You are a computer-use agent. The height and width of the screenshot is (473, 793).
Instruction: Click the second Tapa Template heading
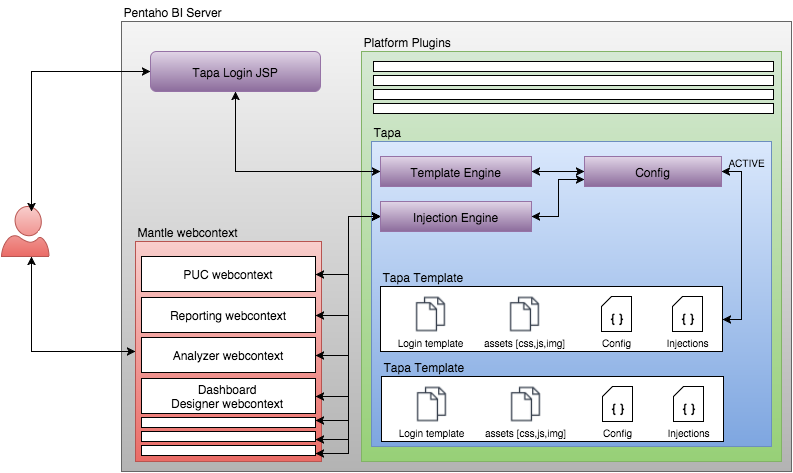(x=424, y=368)
